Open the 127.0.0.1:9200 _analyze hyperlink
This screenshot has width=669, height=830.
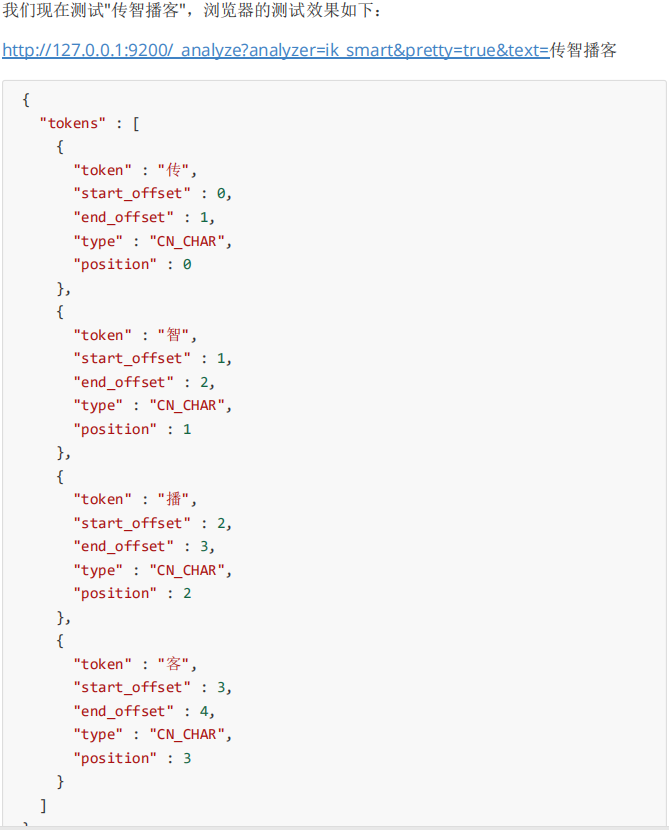275,50
